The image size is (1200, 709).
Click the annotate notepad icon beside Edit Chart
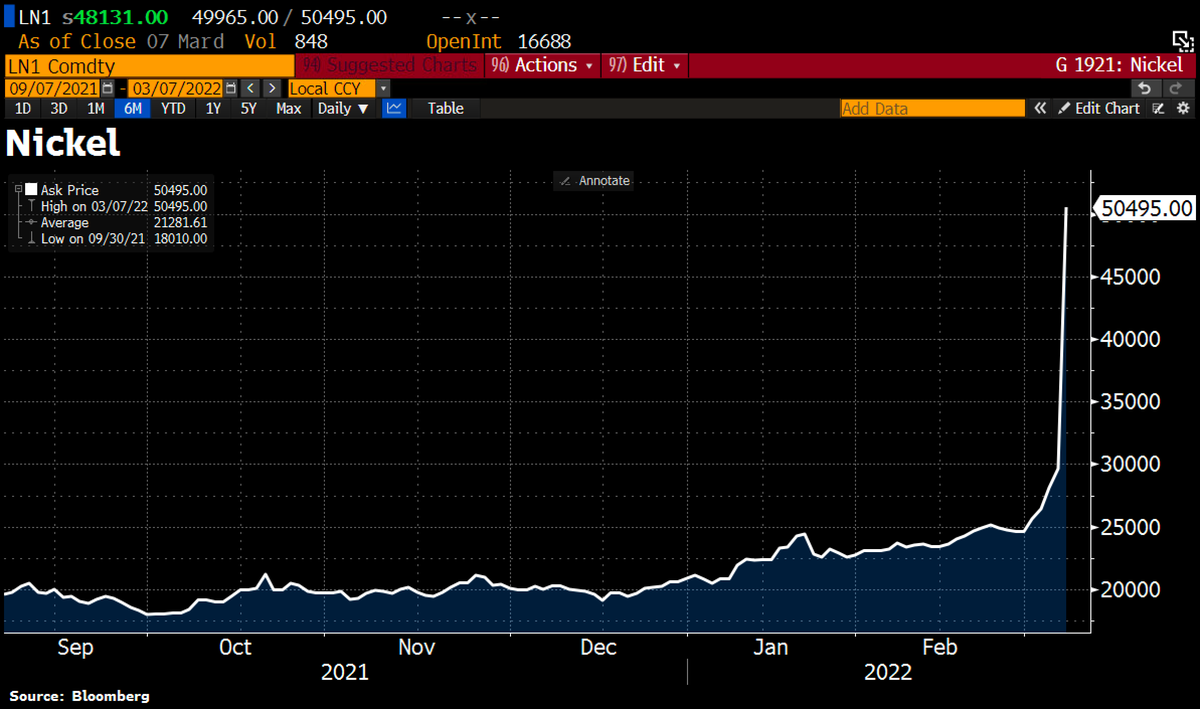(x=1159, y=108)
